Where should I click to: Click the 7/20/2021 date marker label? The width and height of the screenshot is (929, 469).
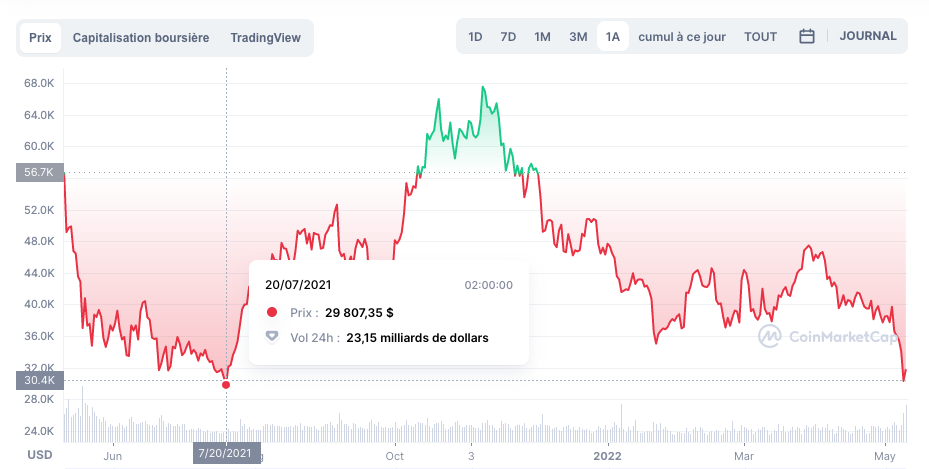(x=226, y=455)
